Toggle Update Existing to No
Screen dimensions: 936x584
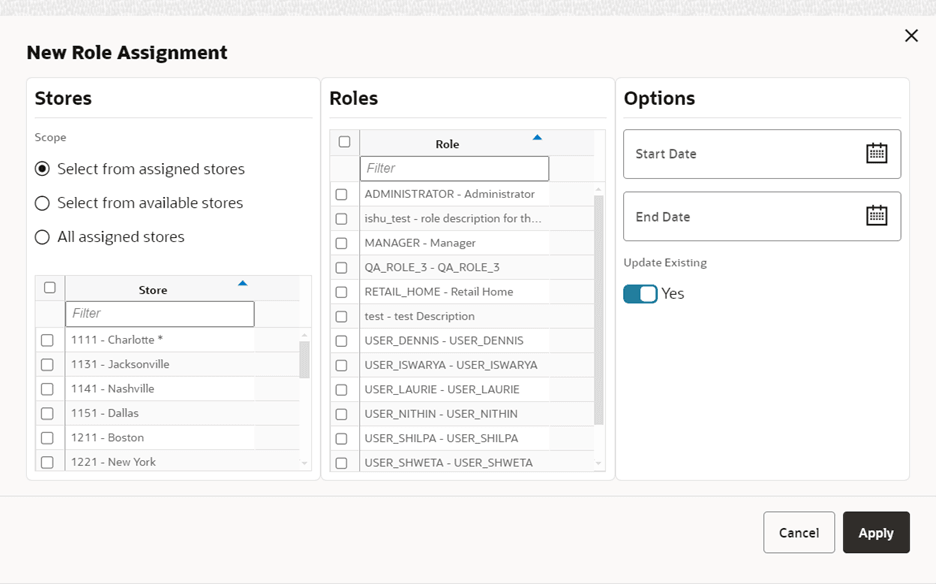tap(640, 293)
